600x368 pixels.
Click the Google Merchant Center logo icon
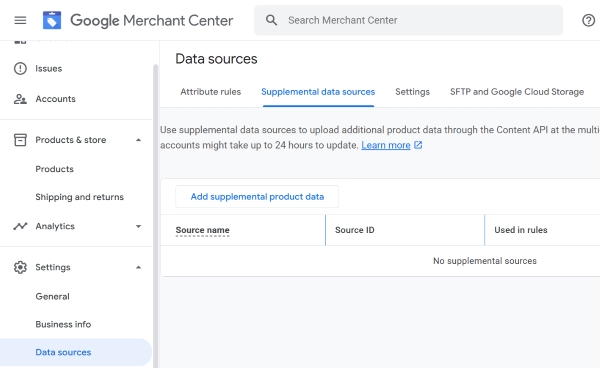click(52, 20)
